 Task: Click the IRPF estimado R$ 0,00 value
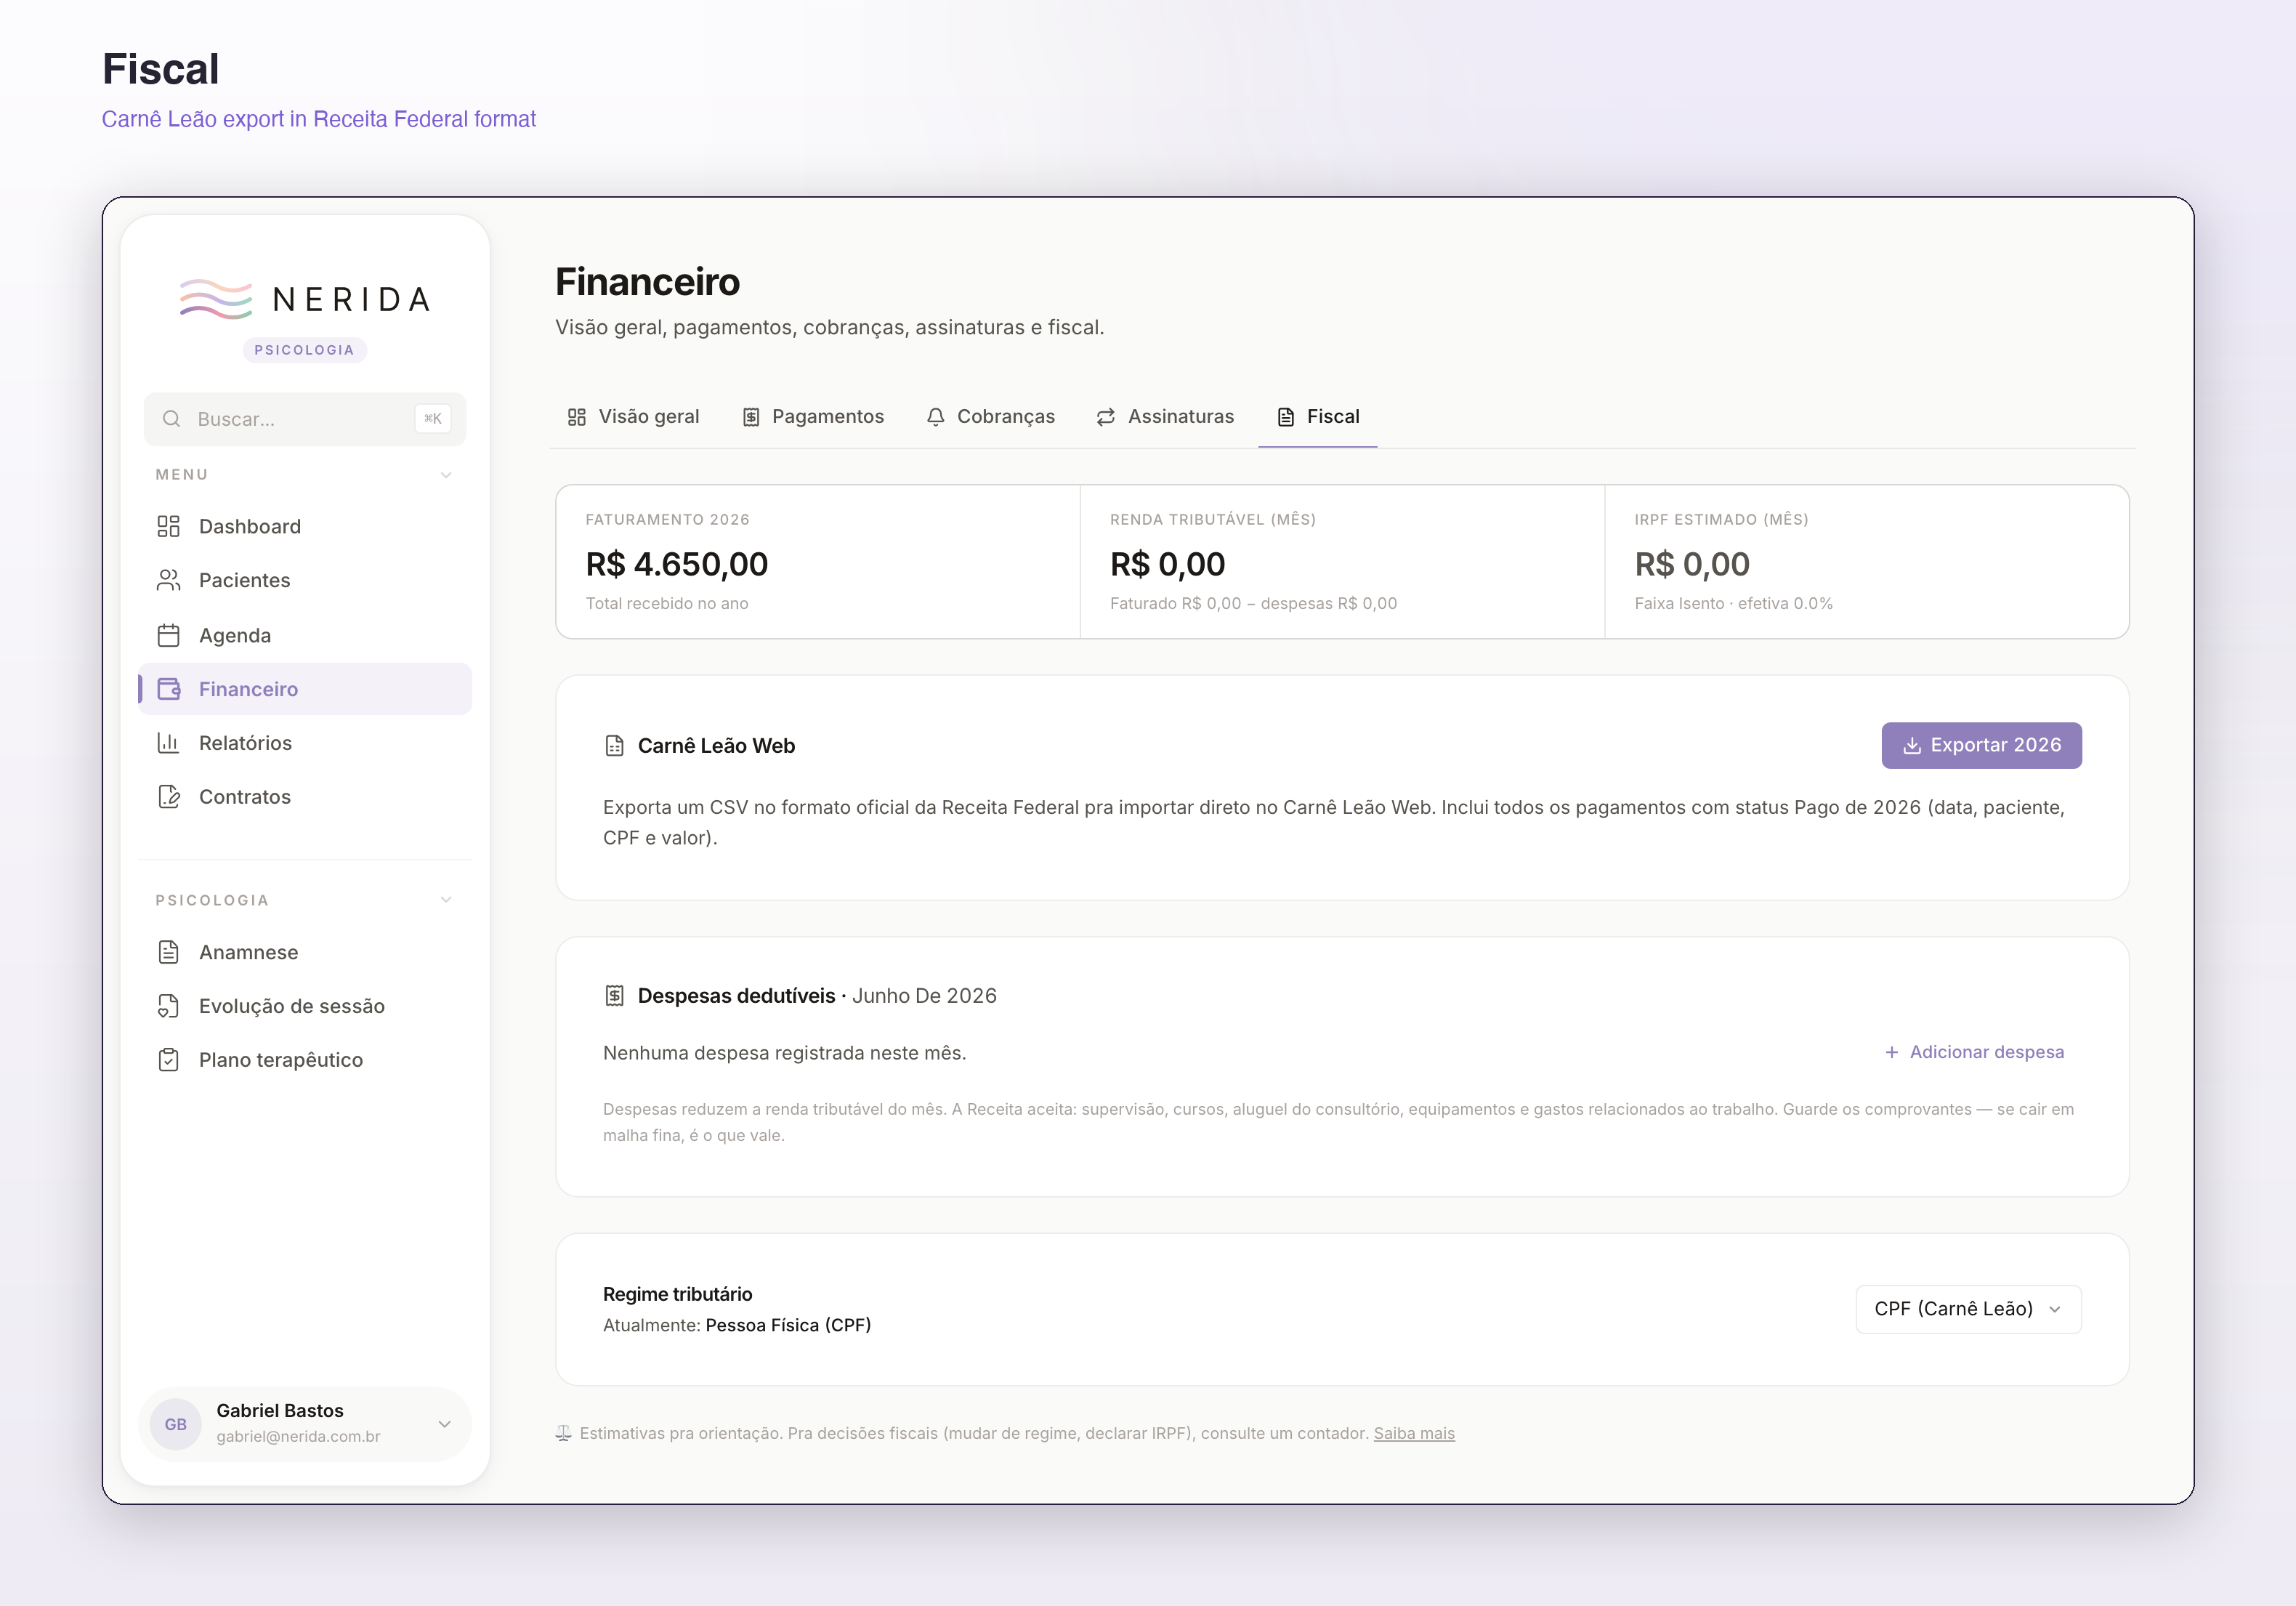click(x=1692, y=565)
